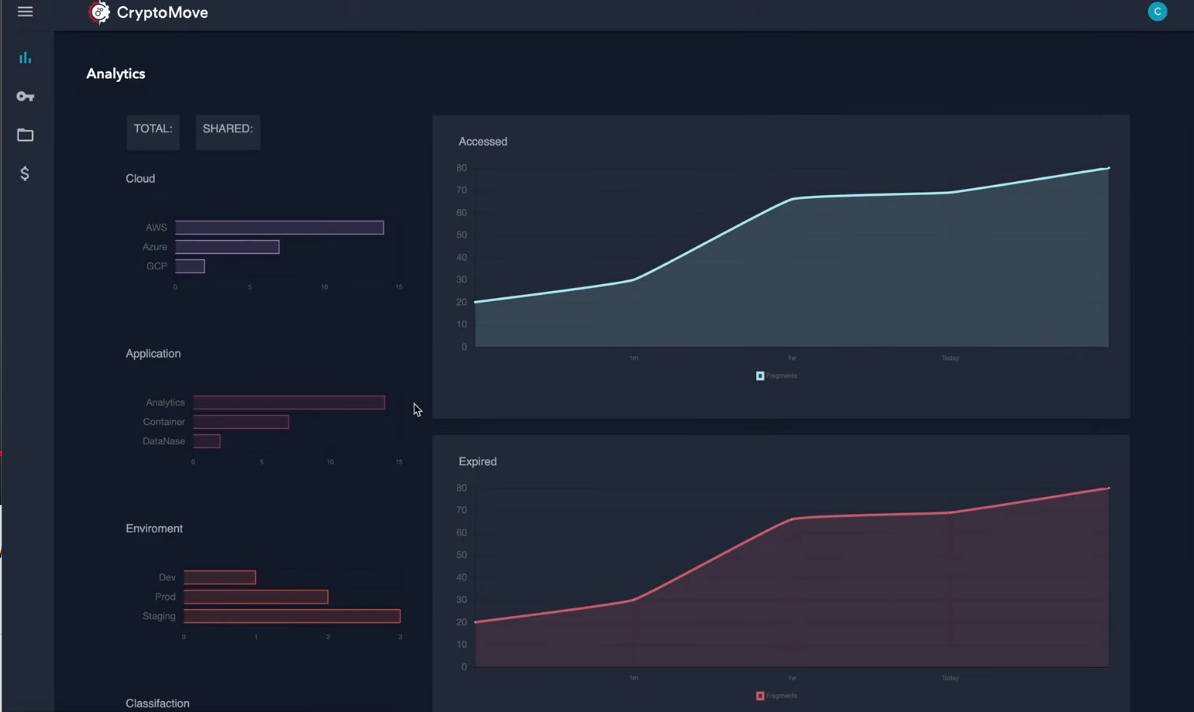Select the Azure bar in Cloud chart
Image resolution: width=1194 pixels, height=712 pixels.
point(227,247)
